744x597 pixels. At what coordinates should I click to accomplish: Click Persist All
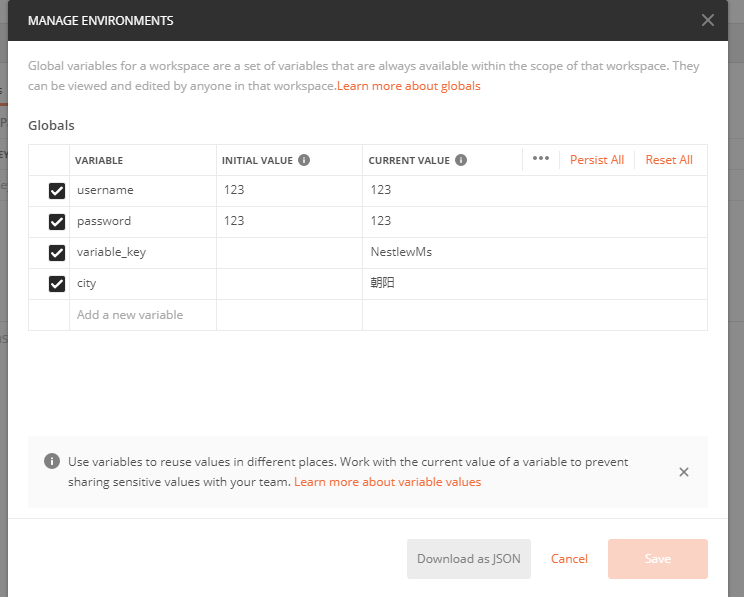pyautogui.click(x=597, y=160)
